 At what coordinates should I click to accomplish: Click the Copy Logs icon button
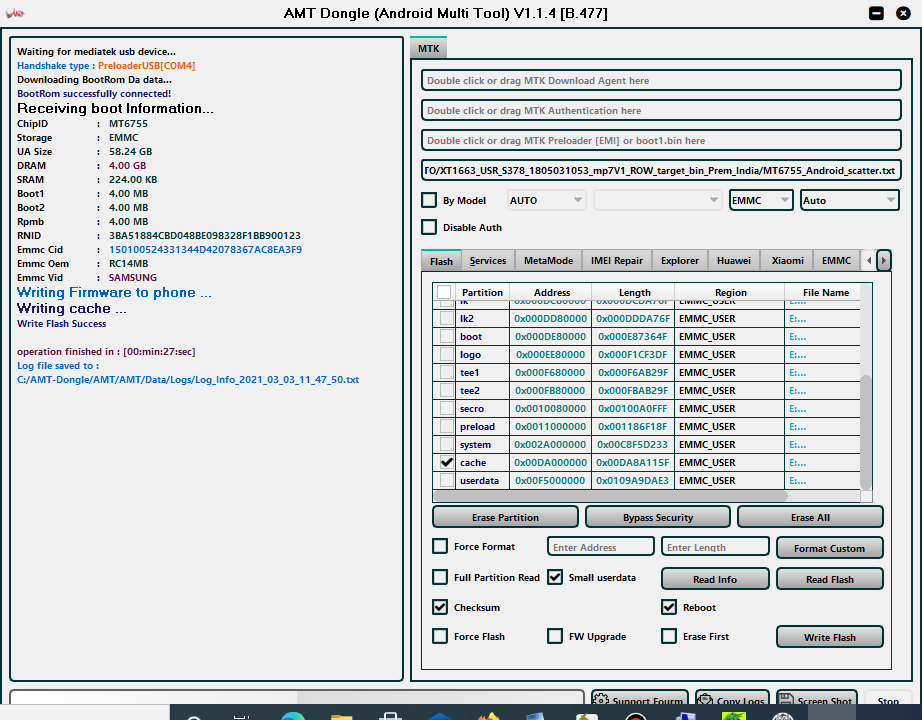732,700
